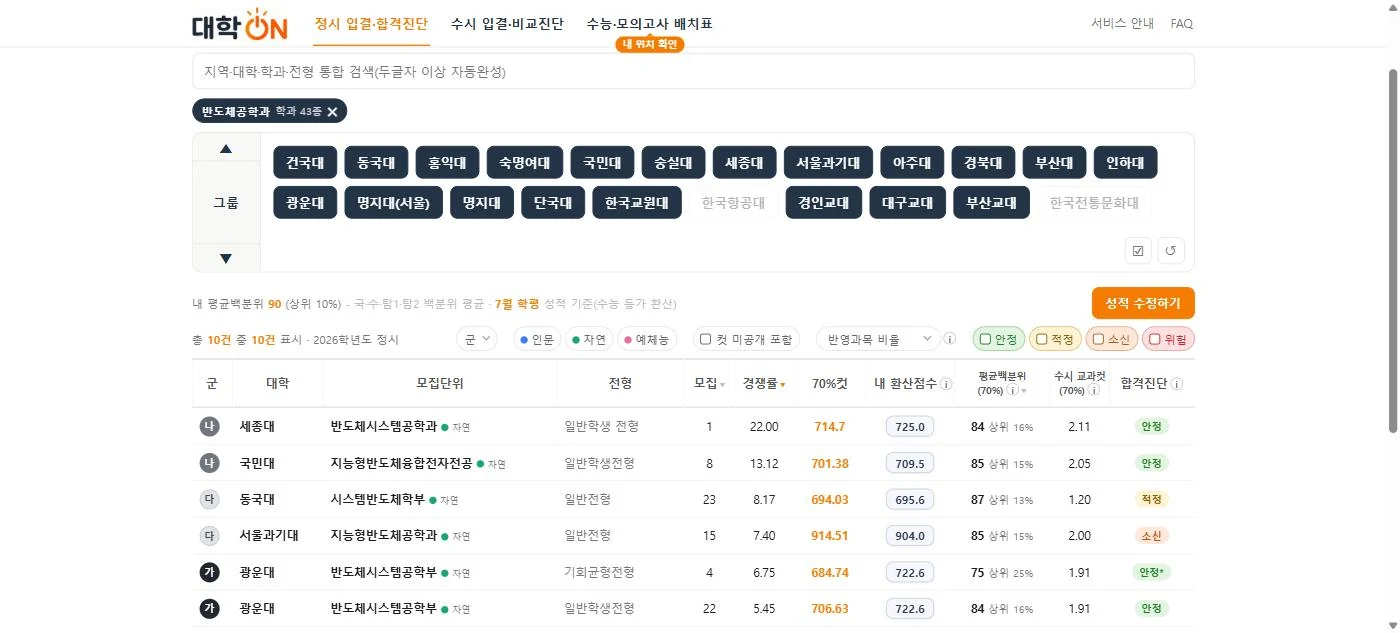This screenshot has width=1400, height=633.
Task: Select the 홍익대 chip
Action: point(447,162)
